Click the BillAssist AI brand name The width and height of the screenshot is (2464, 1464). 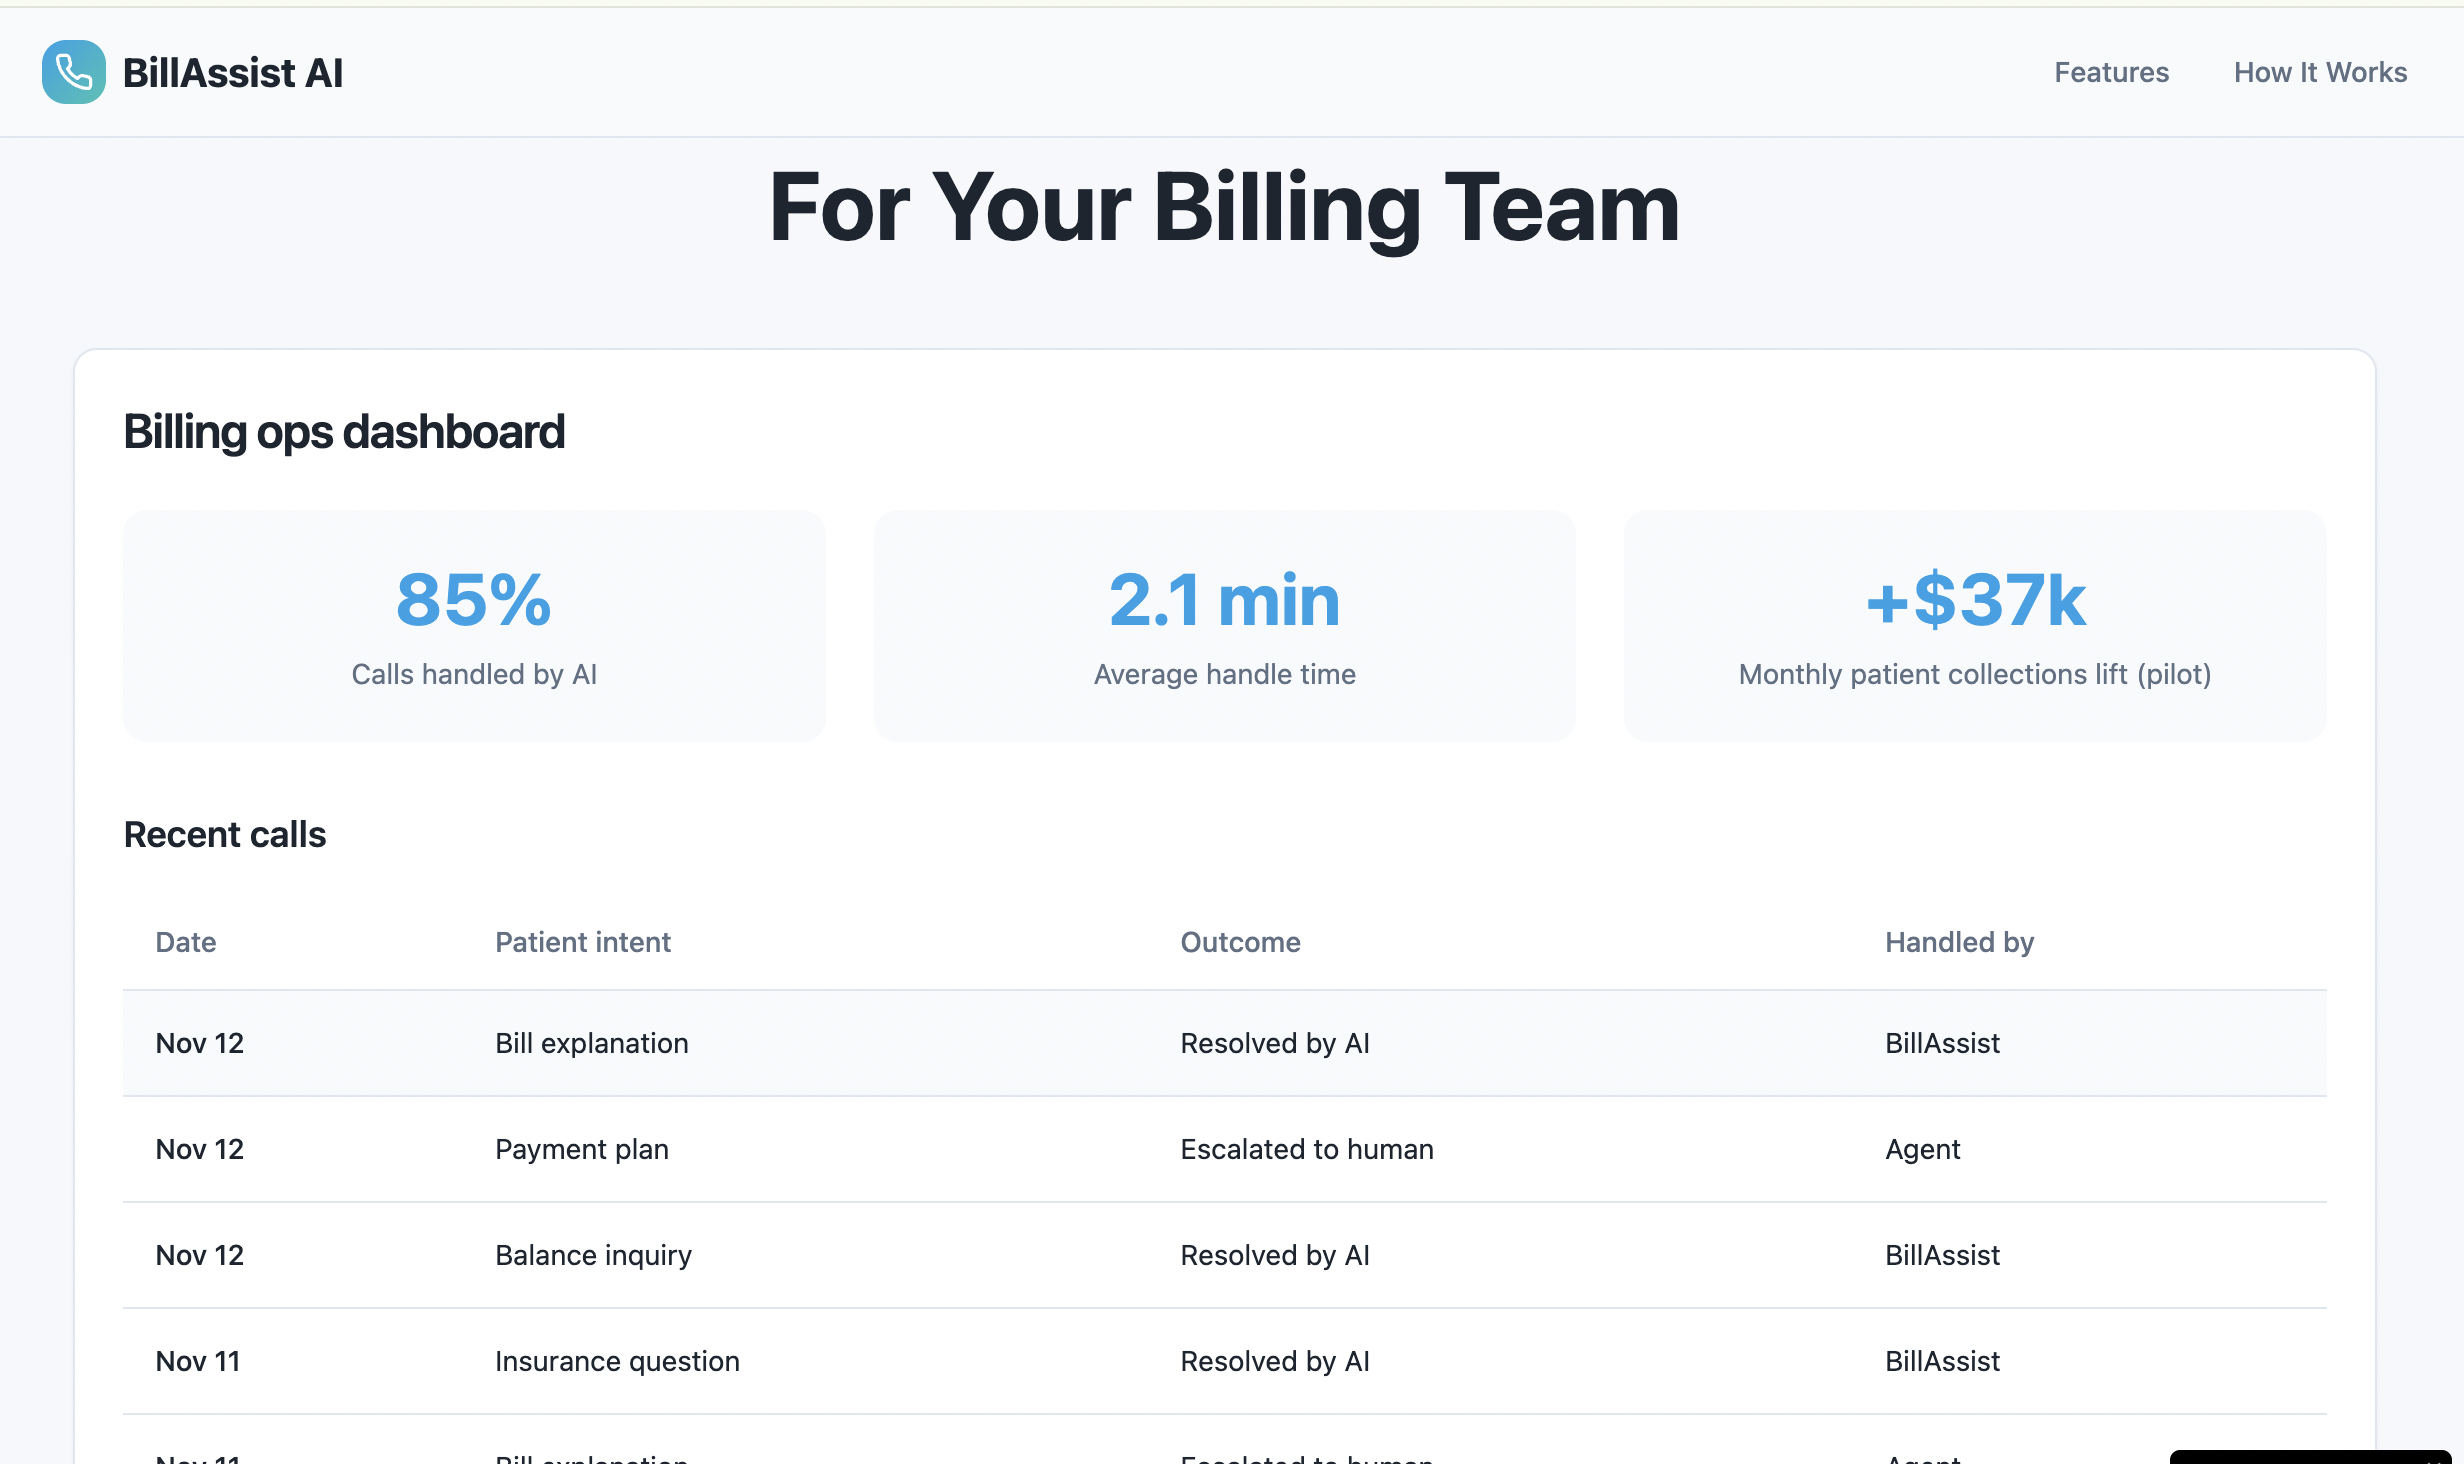click(x=232, y=73)
